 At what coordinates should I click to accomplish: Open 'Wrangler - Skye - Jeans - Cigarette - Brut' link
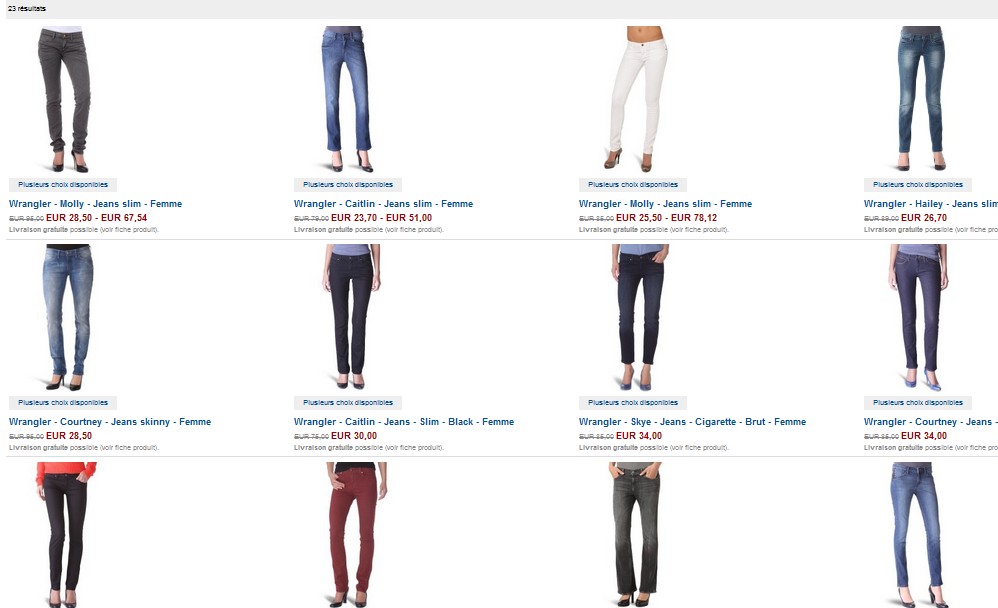tap(692, 421)
